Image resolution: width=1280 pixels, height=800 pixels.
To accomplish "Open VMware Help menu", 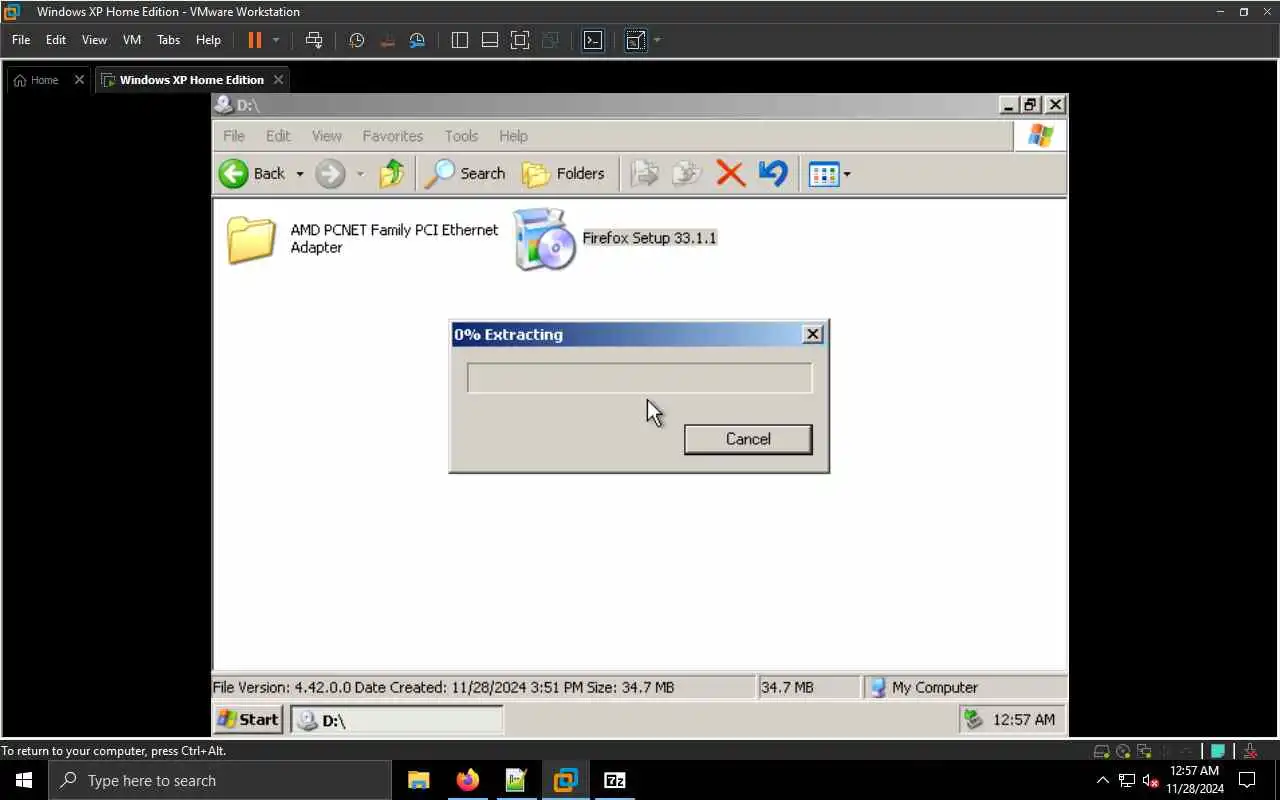I will [208, 40].
